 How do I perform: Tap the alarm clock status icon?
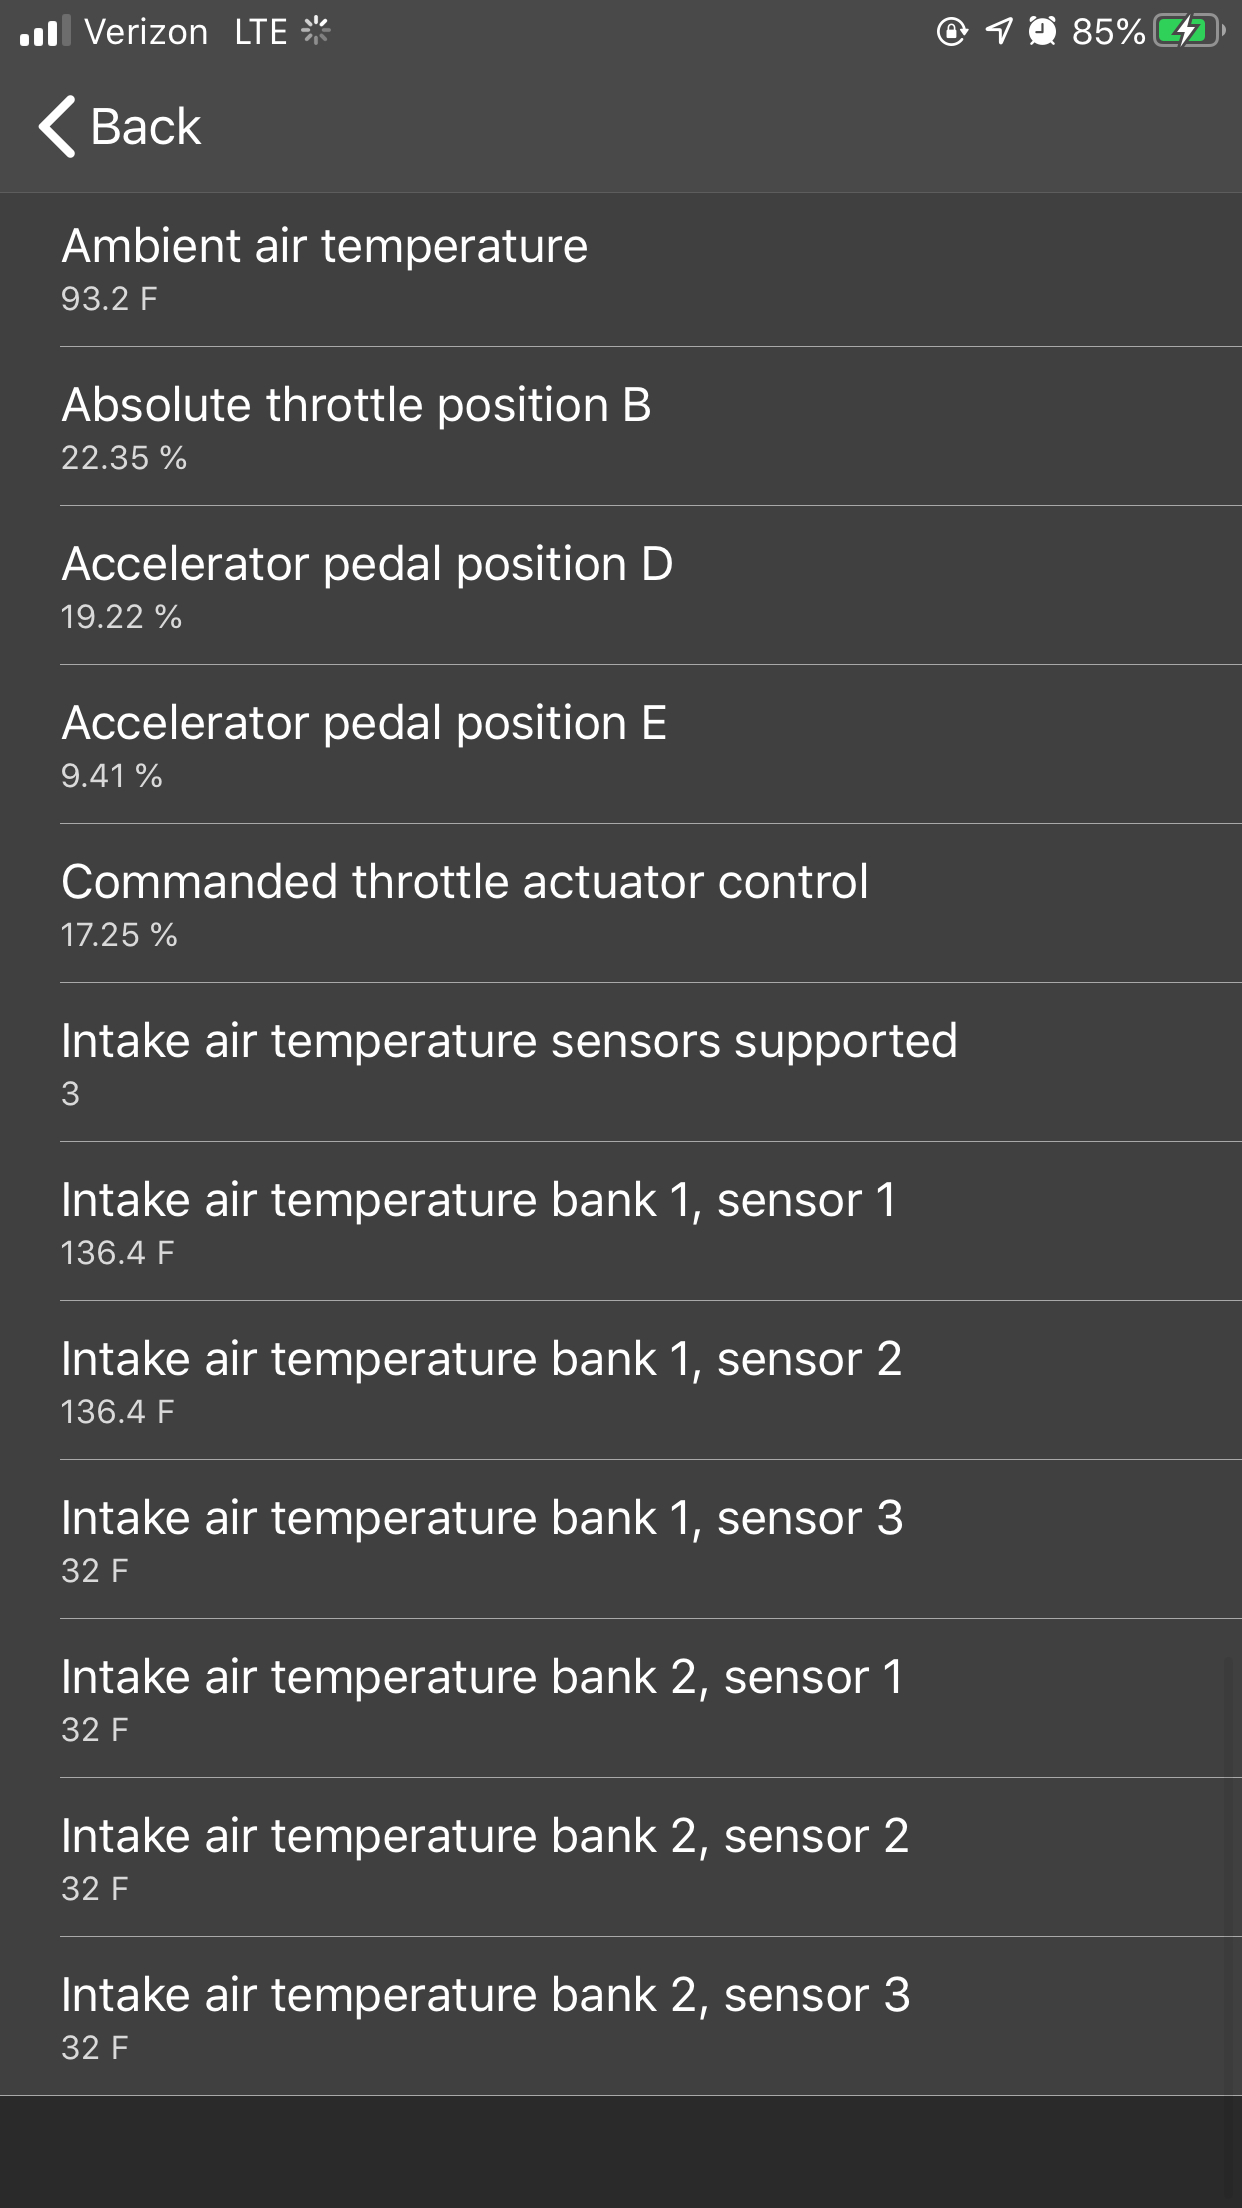point(1042,32)
